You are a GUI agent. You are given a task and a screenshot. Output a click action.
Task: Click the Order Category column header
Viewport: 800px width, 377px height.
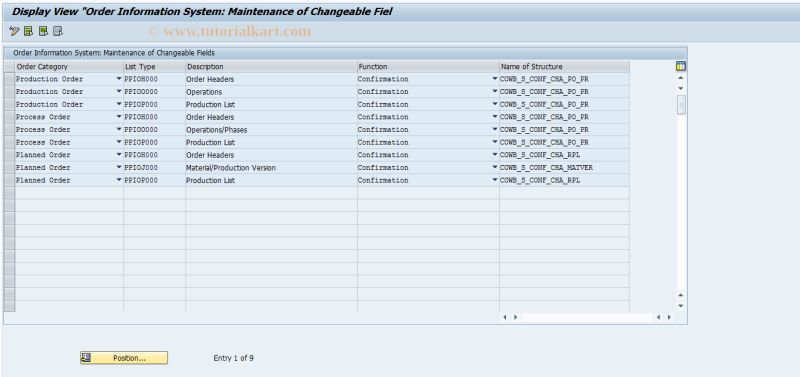click(x=69, y=66)
